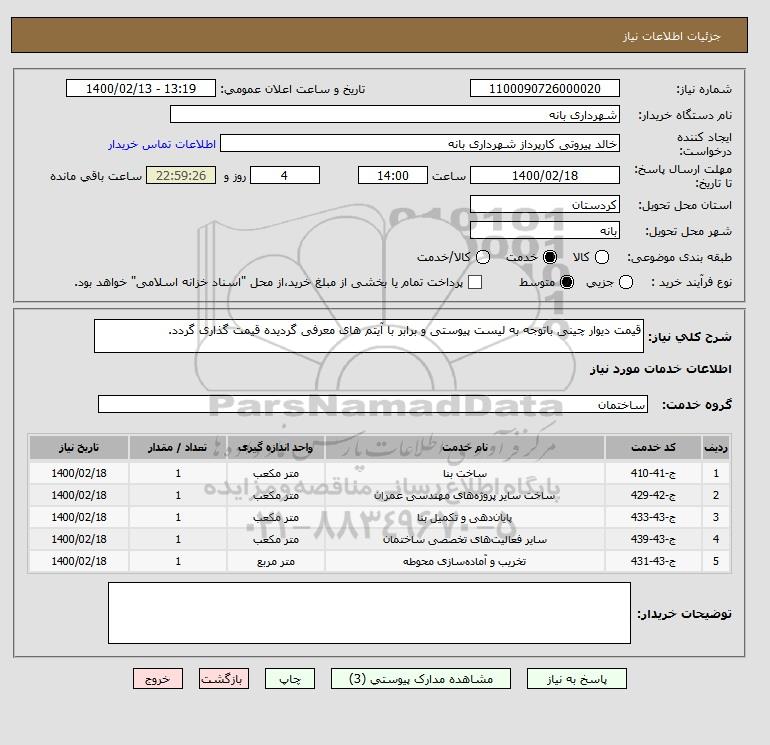The image size is (770, 745).
Task: Click the جزئیات اطلاعات نیاز page header
Action: [x=672, y=36]
